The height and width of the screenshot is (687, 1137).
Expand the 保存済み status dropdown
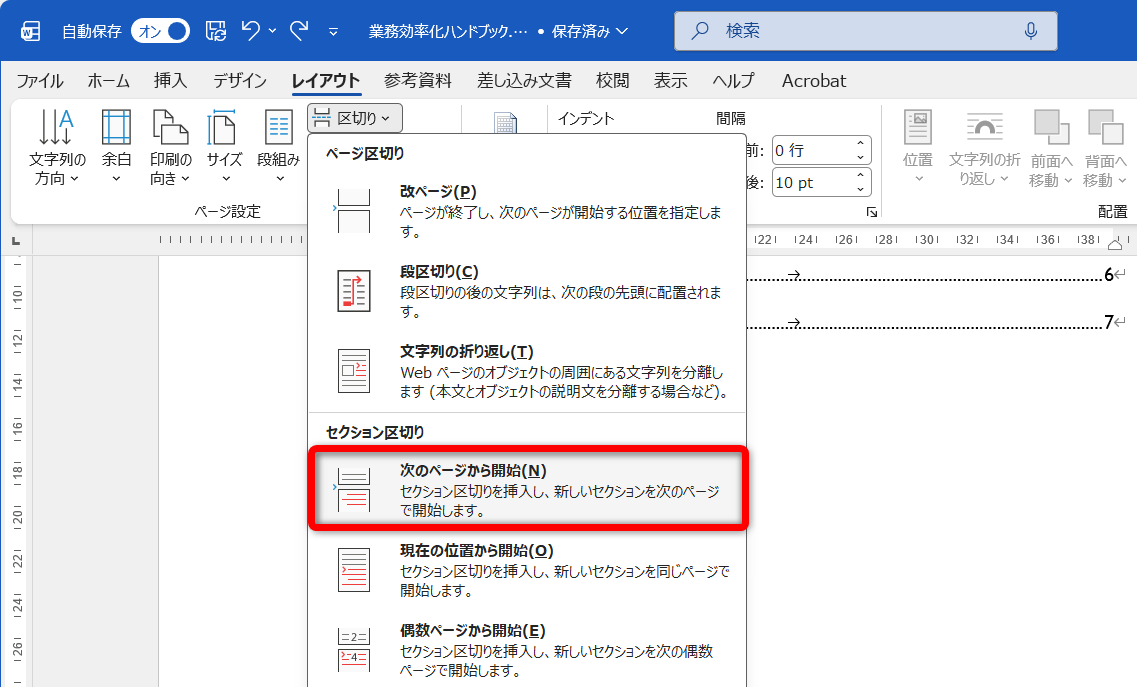pos(621,31)
